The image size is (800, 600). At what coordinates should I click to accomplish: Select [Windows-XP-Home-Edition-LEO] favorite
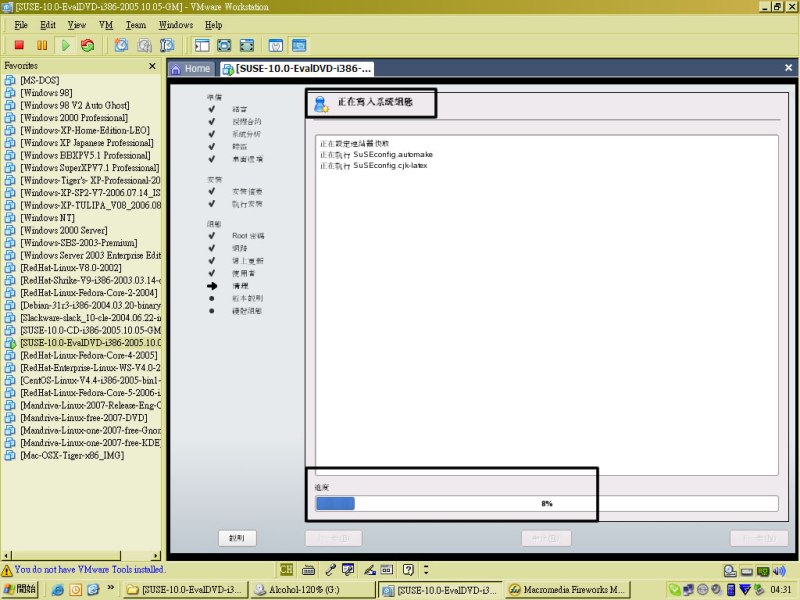click(x=85, y=130)
